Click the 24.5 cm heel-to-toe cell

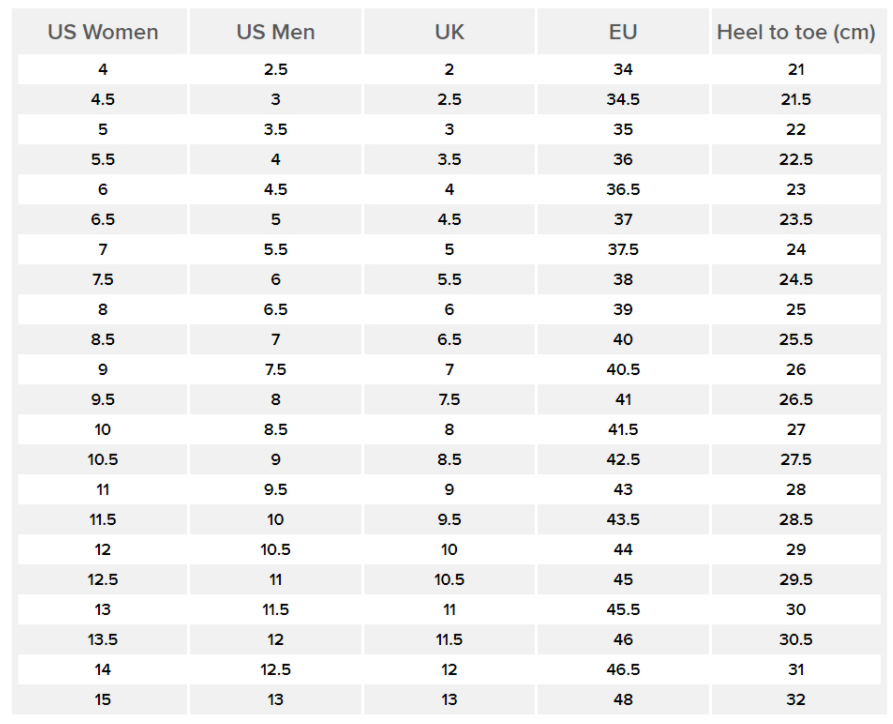(x=796, y=279)
